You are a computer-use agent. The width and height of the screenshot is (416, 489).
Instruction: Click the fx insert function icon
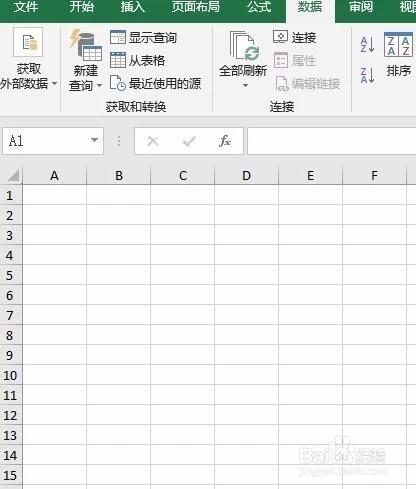pyautogui.click(x=225, y=141)
